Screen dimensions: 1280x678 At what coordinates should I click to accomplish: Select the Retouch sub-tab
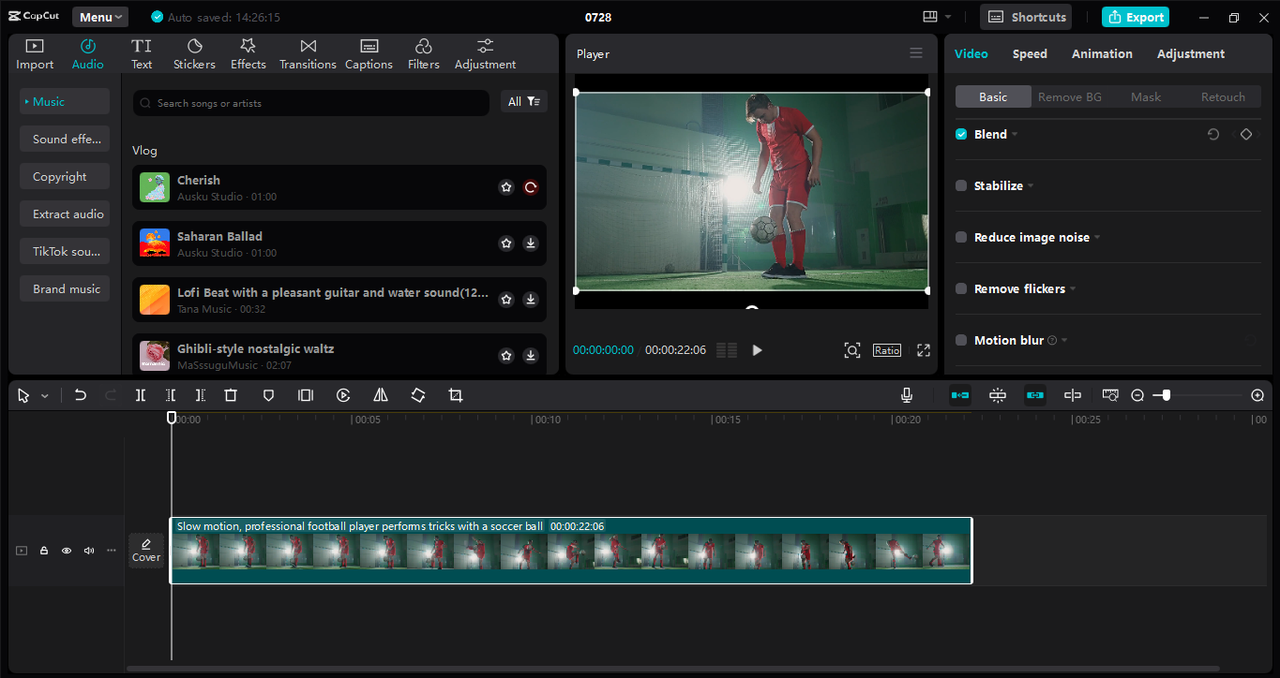pyautogui.click(x=1223, y=97)
